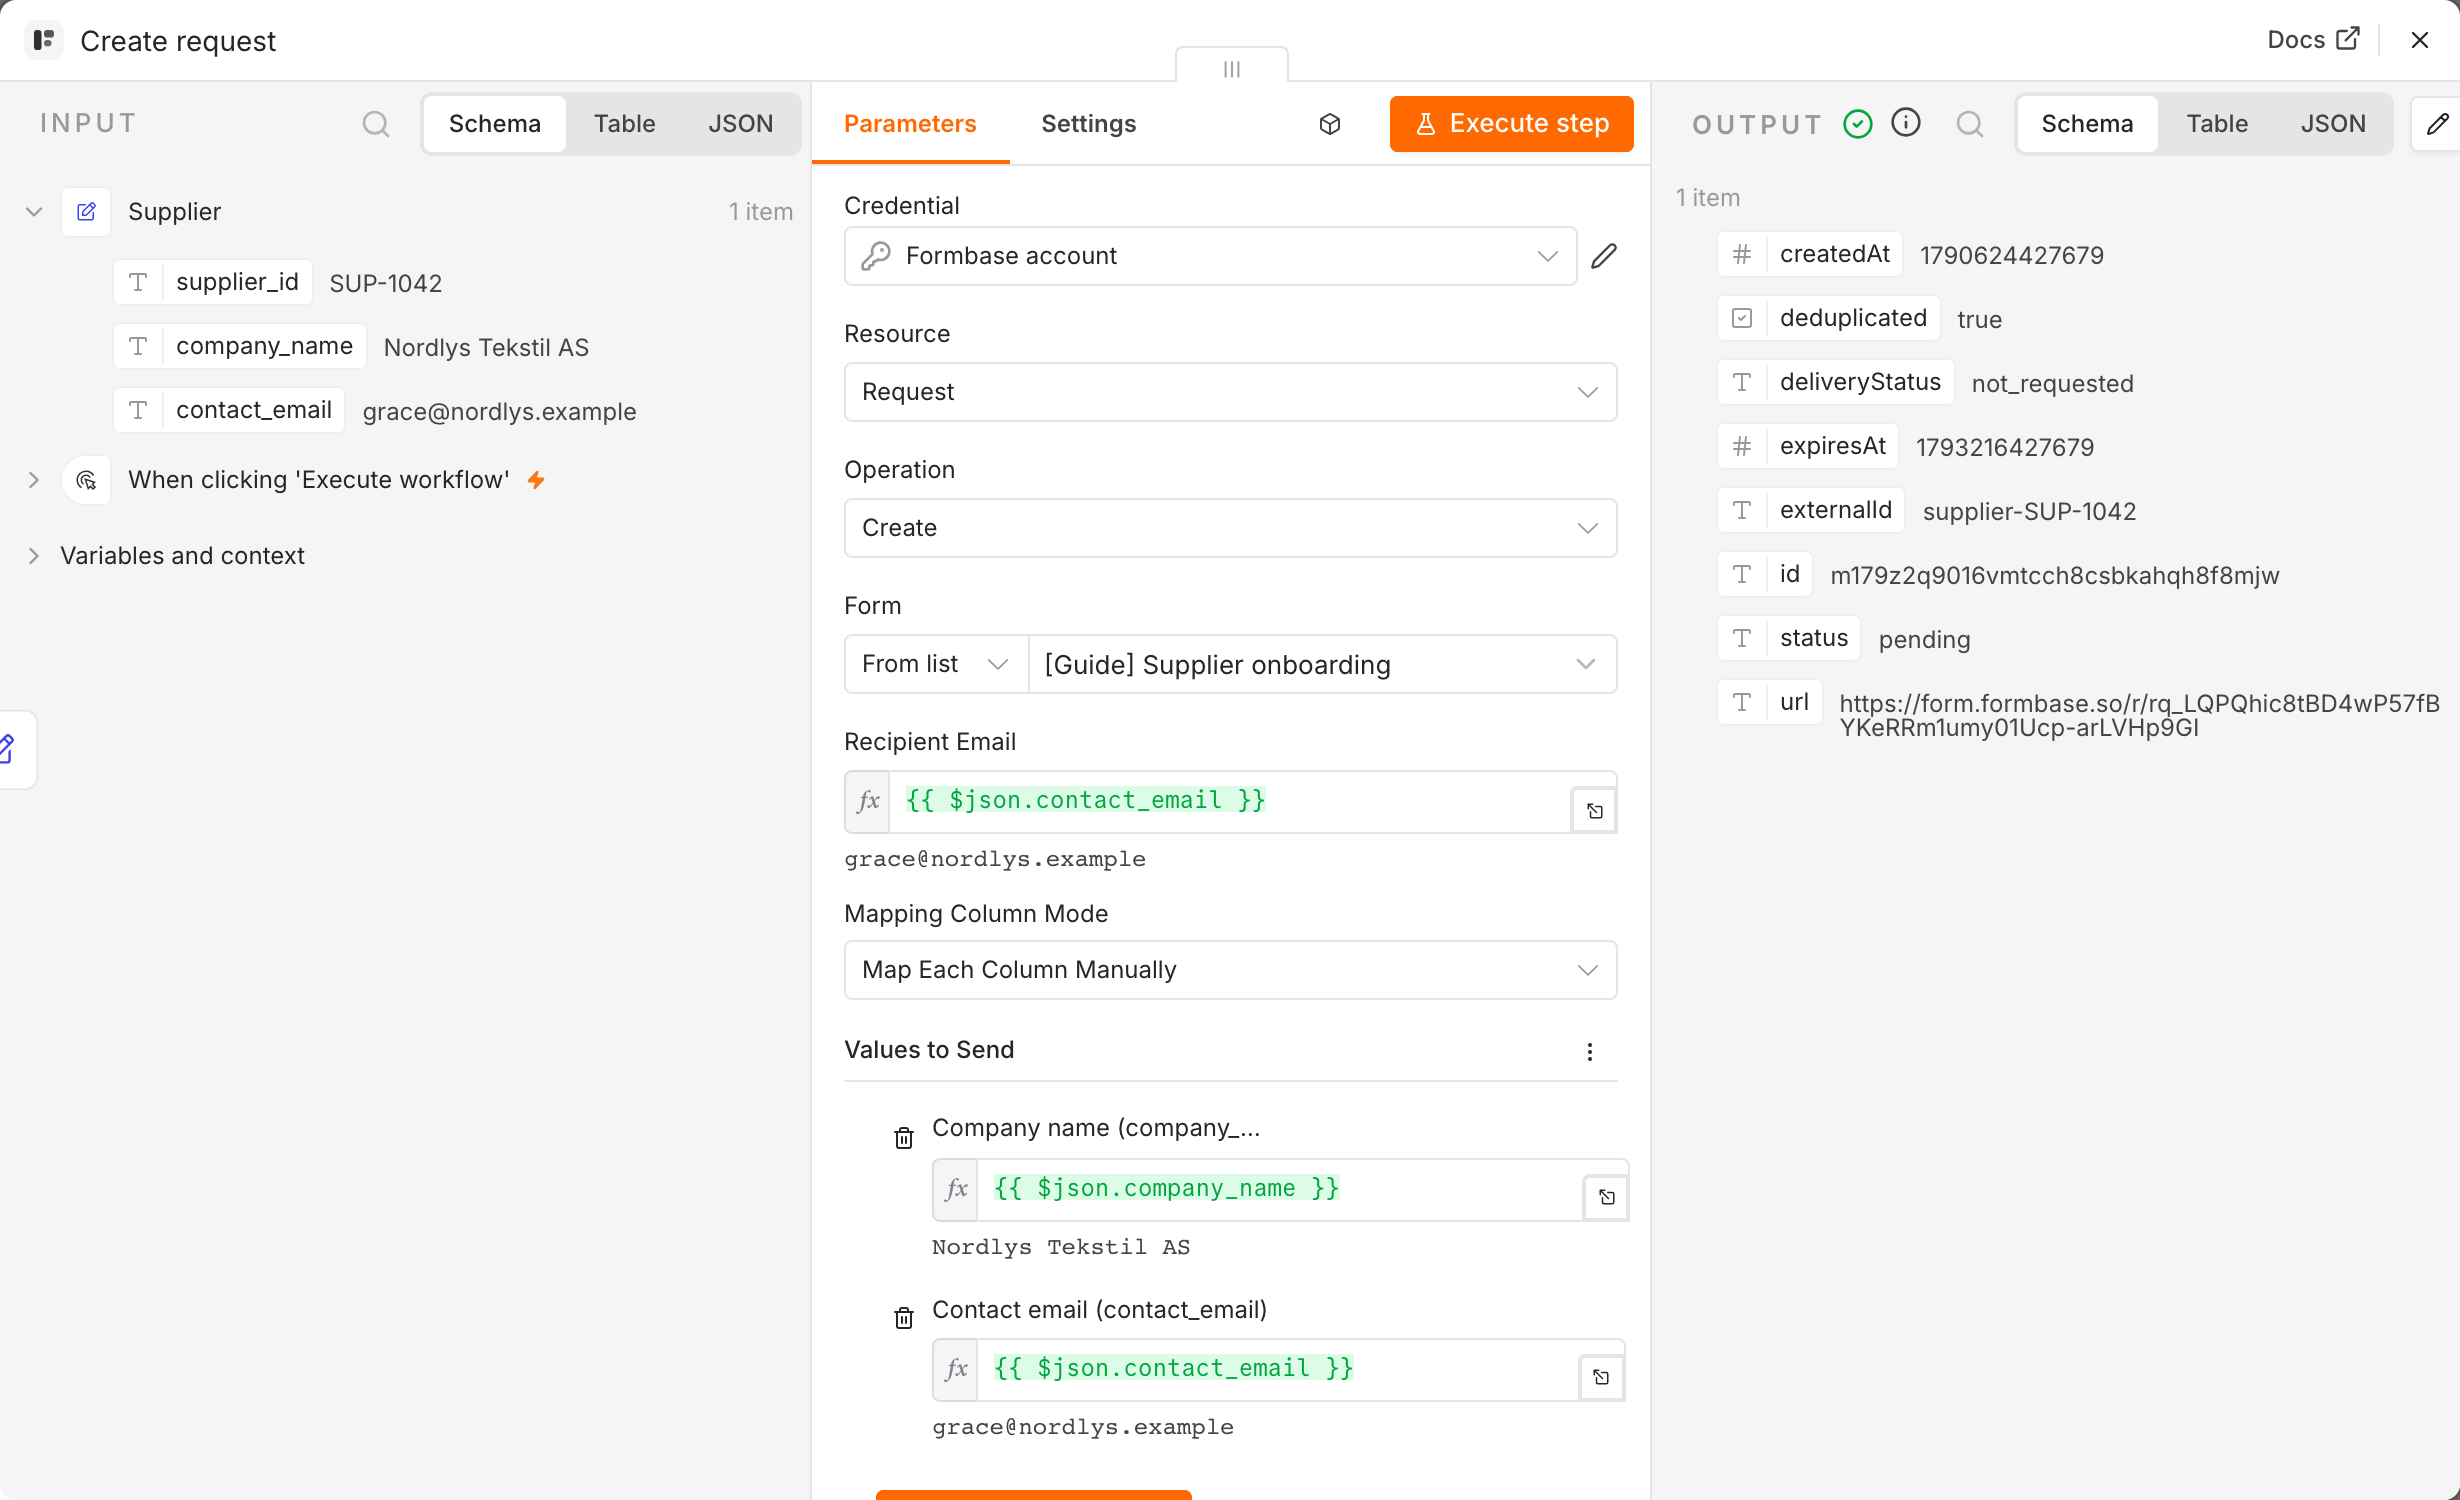Open the Resource dropdown showing Request

coord(1231,392)
